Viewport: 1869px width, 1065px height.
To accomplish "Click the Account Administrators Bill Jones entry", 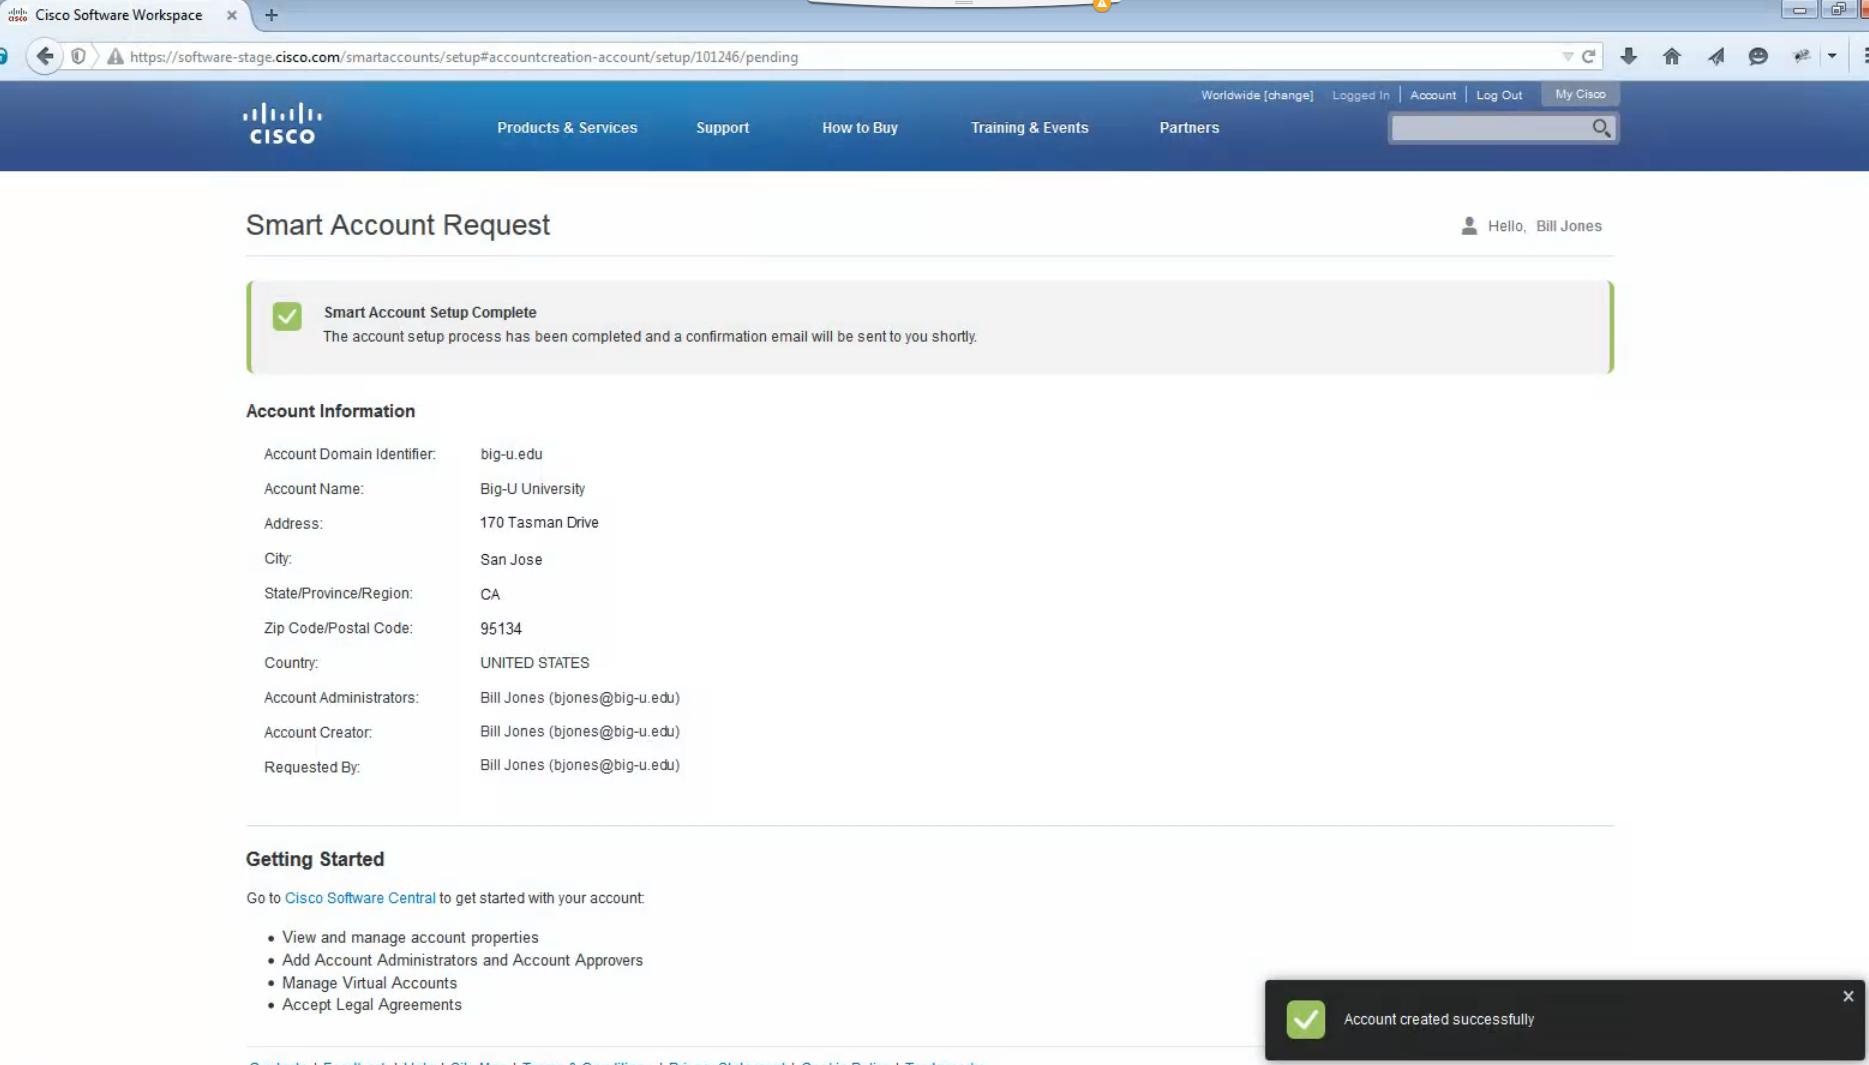I will (x=580, y=698).
